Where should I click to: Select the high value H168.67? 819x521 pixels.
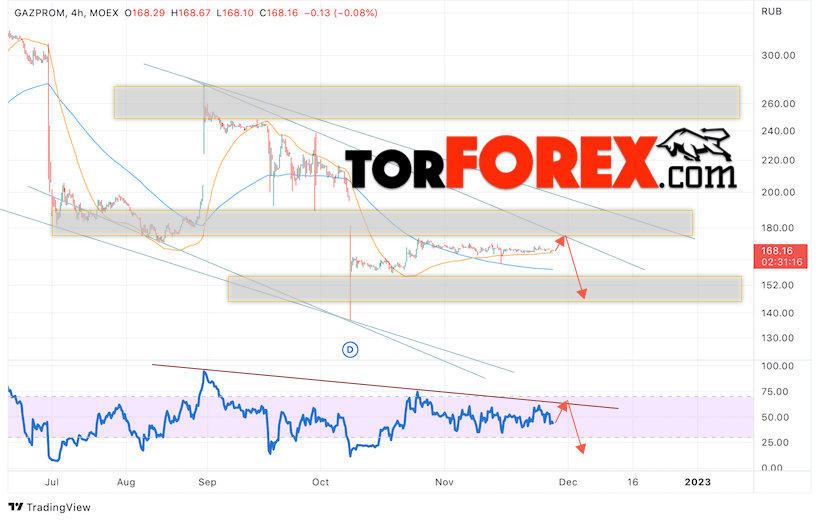[190, 13]
